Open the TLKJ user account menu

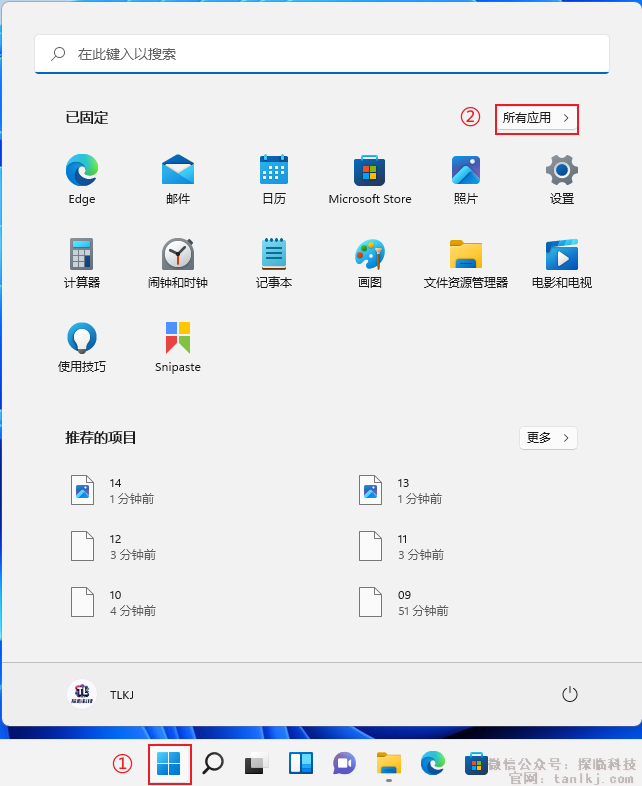101,694
